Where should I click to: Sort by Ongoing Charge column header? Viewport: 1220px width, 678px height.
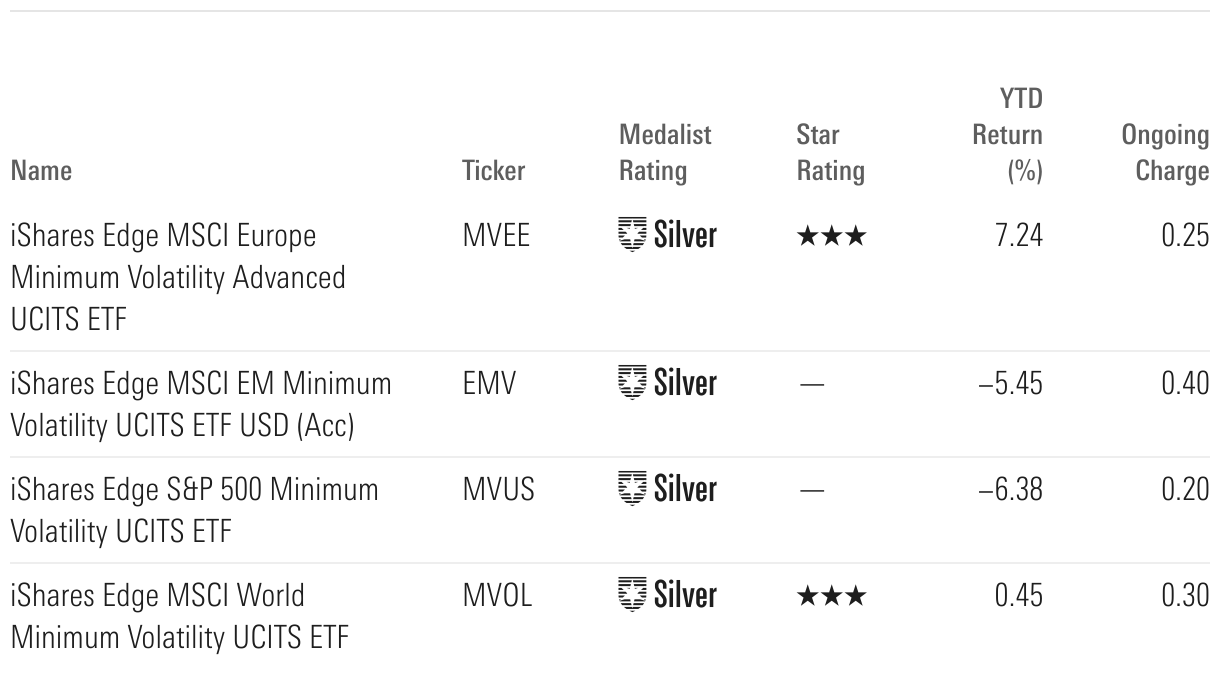click(1165, 152)
